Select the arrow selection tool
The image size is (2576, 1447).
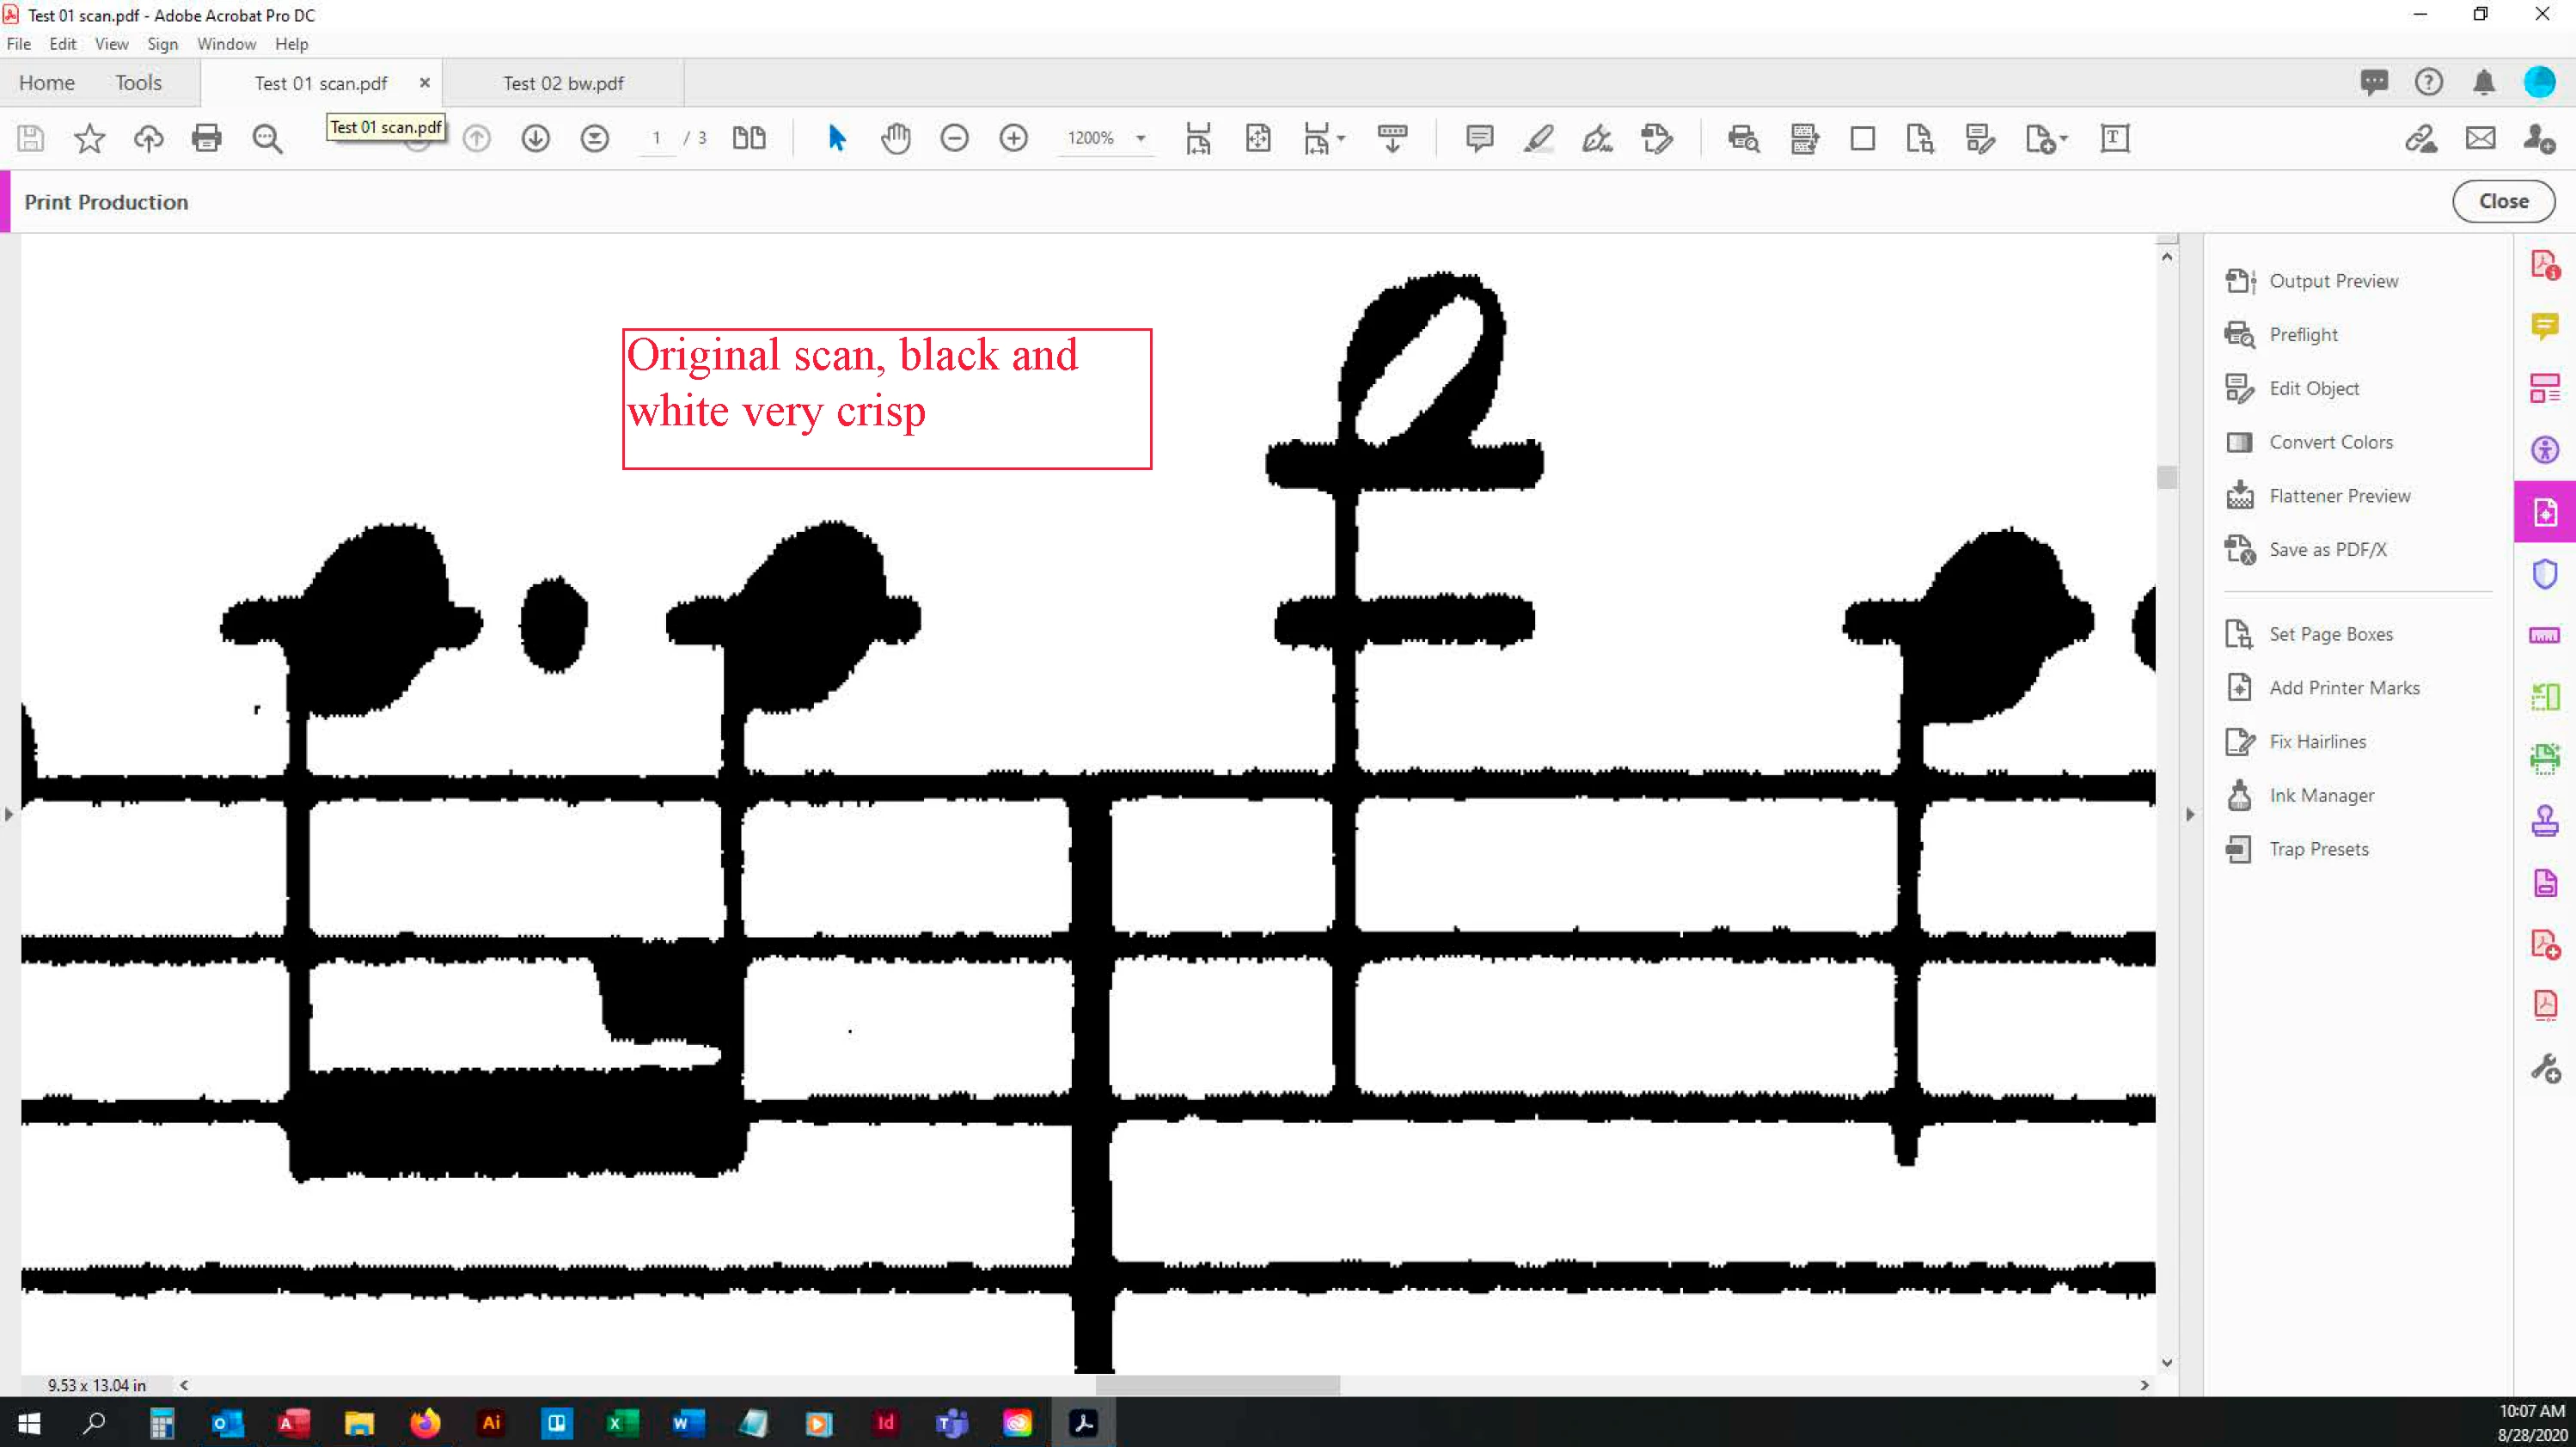click(837, 138)
